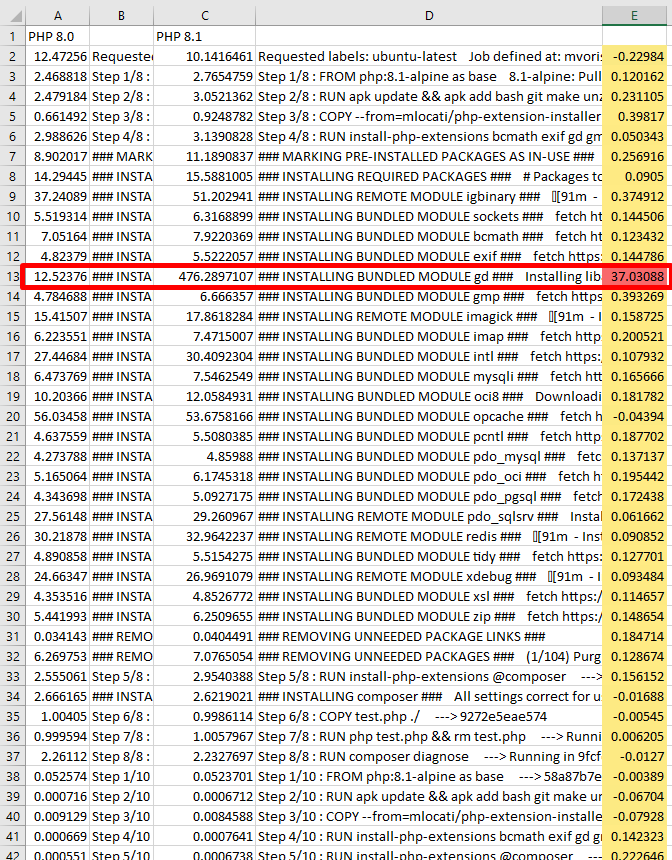
Task: Click 'INSTALLING BUNDLED MODULE gd' cell
Action: point(429,276)
